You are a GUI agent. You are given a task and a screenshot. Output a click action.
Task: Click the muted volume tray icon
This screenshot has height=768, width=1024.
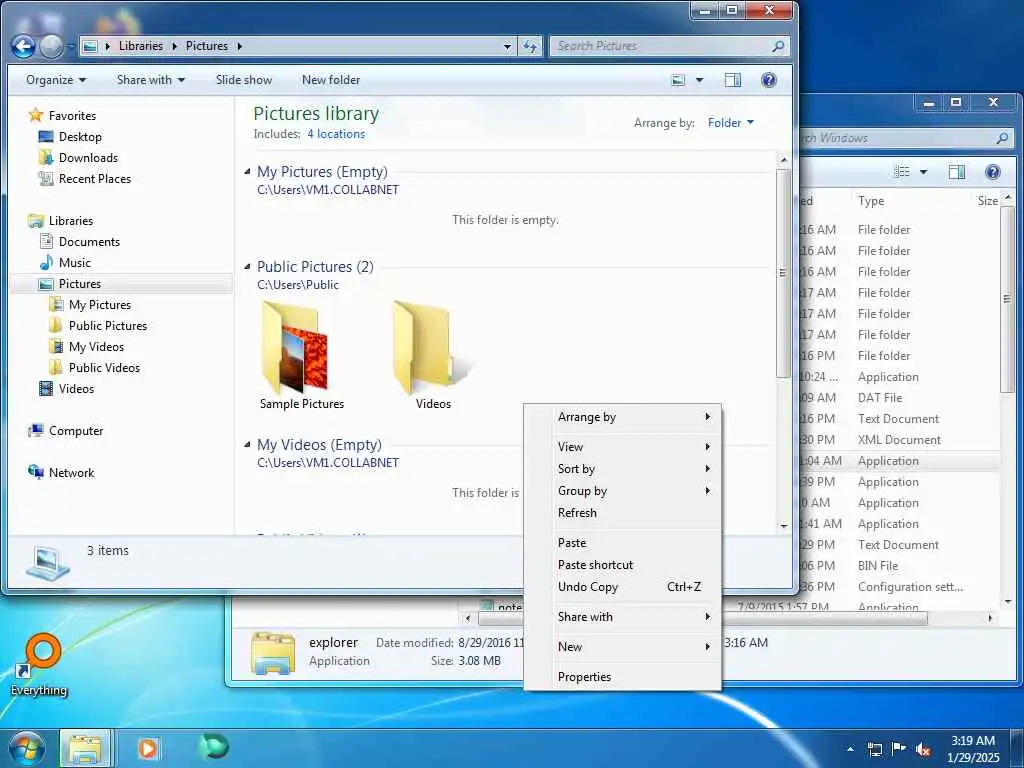point(923,749)
